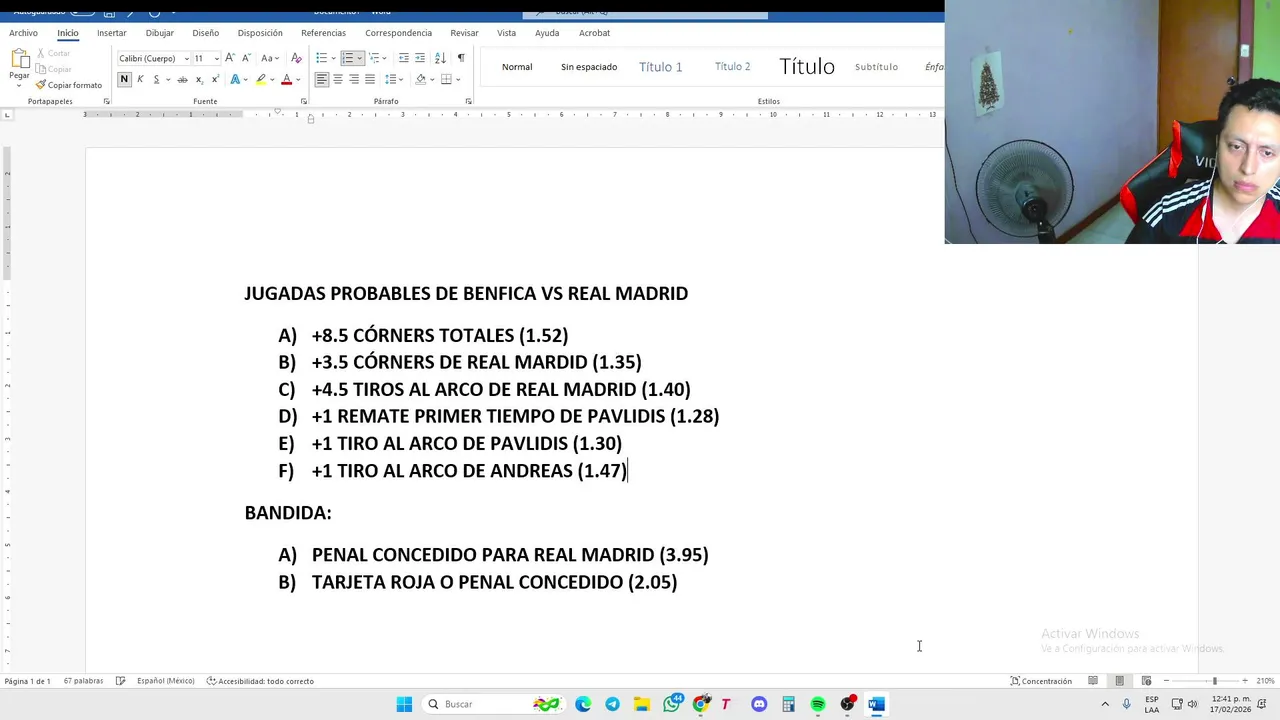Click the Pegar (paste) icon

click(19, 59)
